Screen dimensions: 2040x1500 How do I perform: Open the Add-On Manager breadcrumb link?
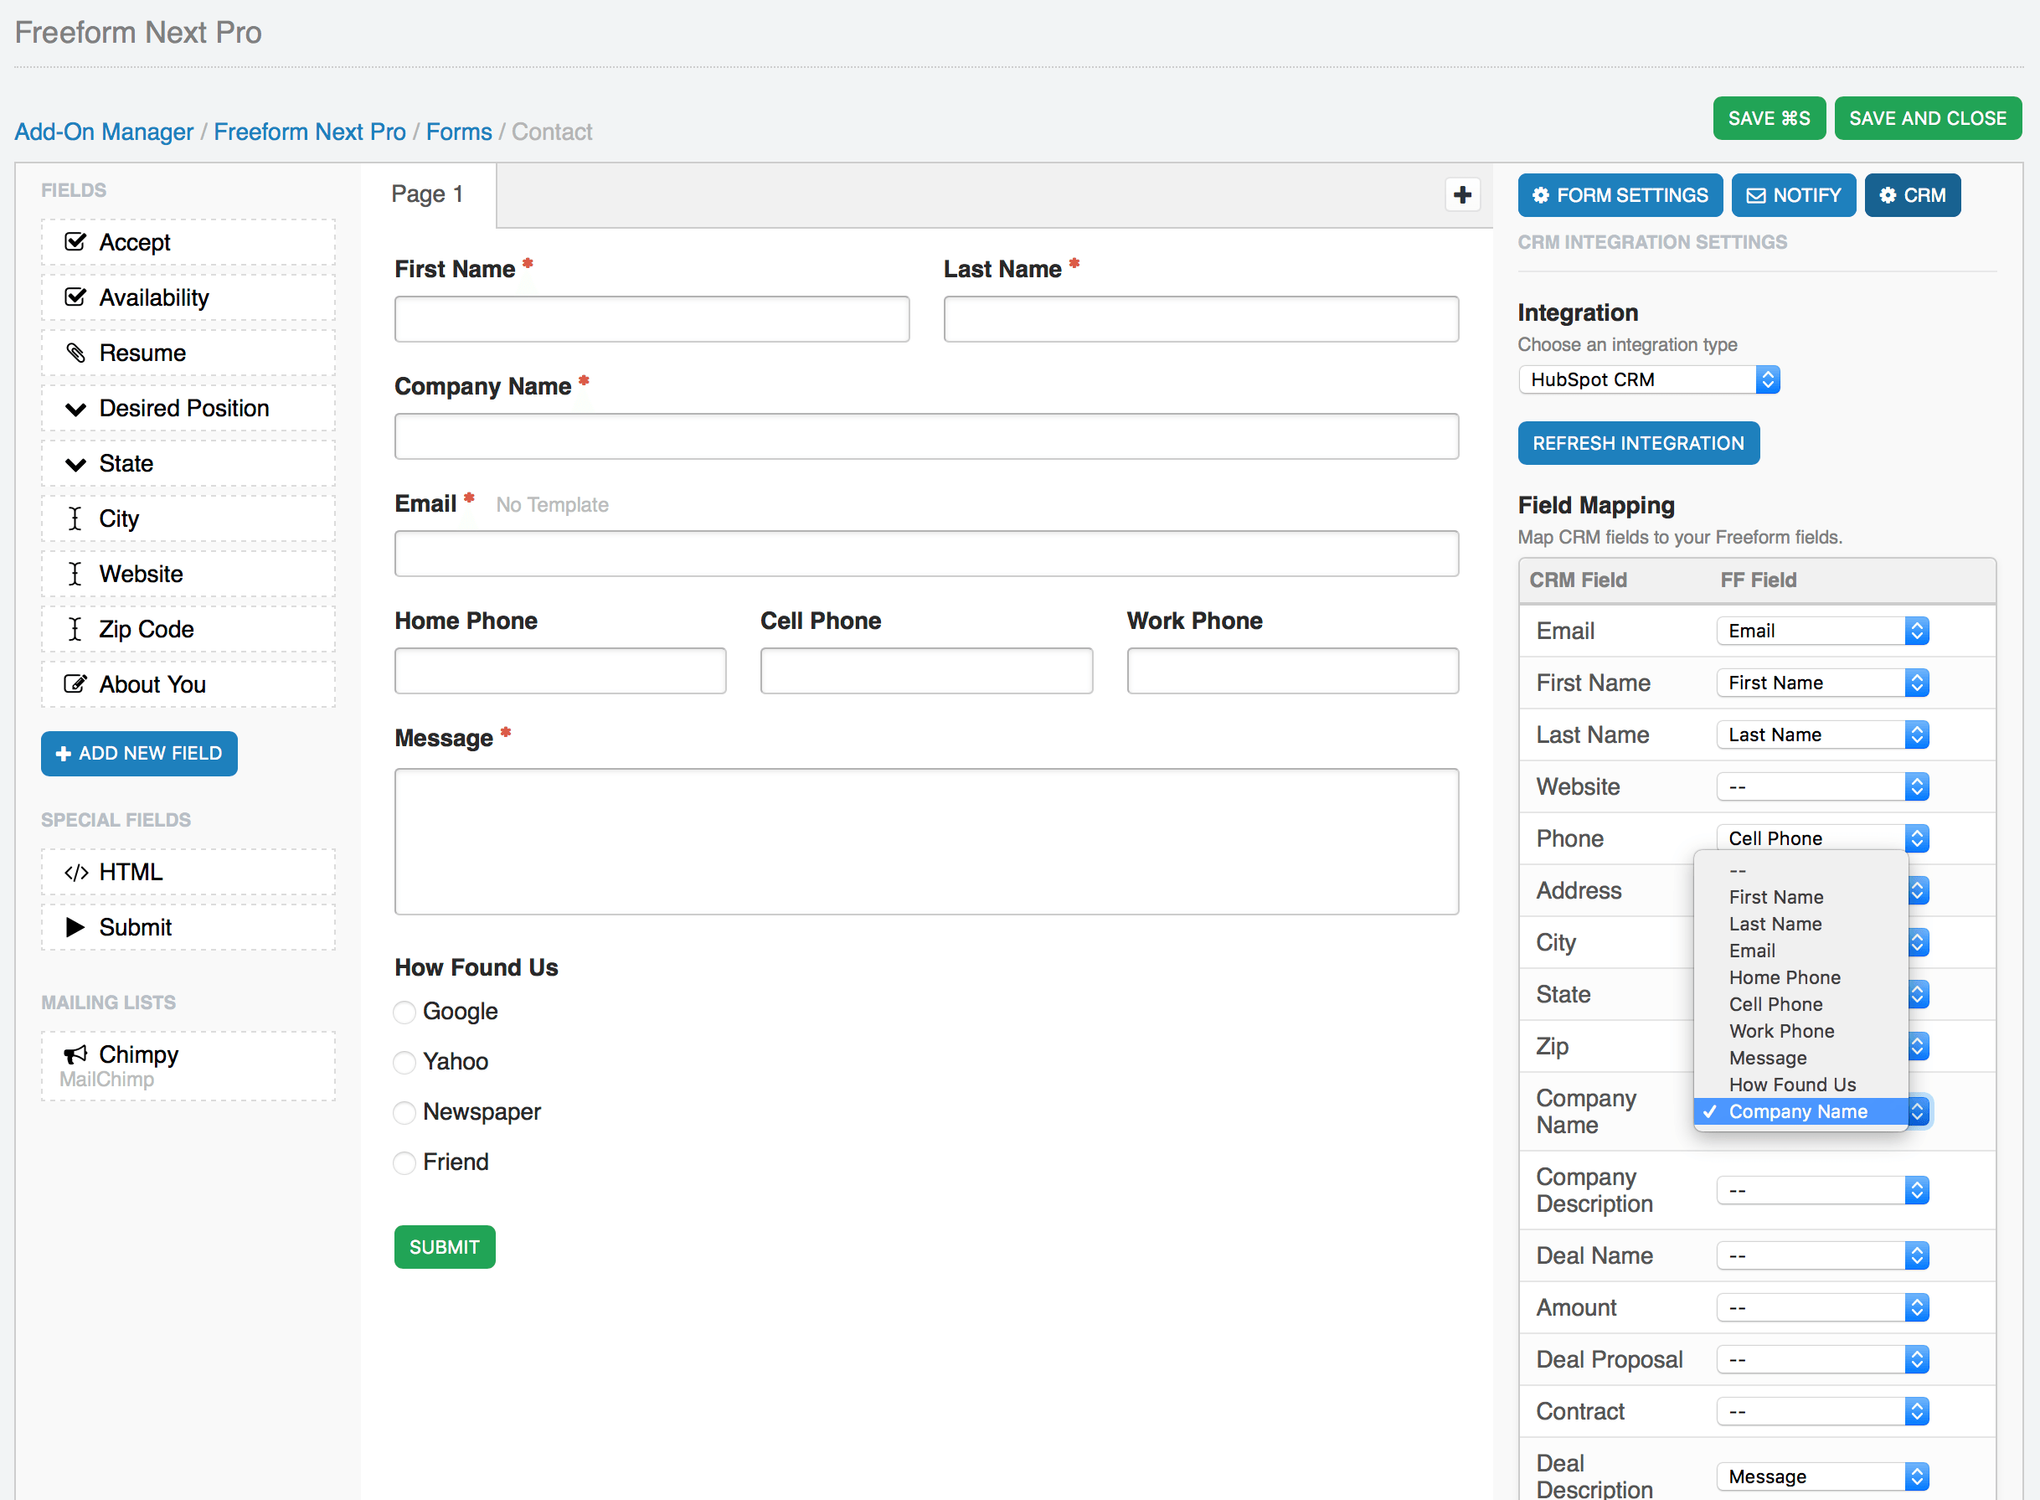(x=103, y=131)
